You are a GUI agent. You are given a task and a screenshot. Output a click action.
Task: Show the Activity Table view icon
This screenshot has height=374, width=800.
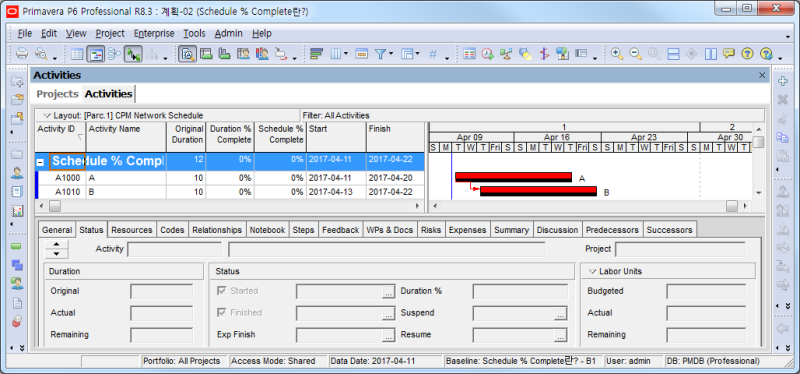pos(77,54)
